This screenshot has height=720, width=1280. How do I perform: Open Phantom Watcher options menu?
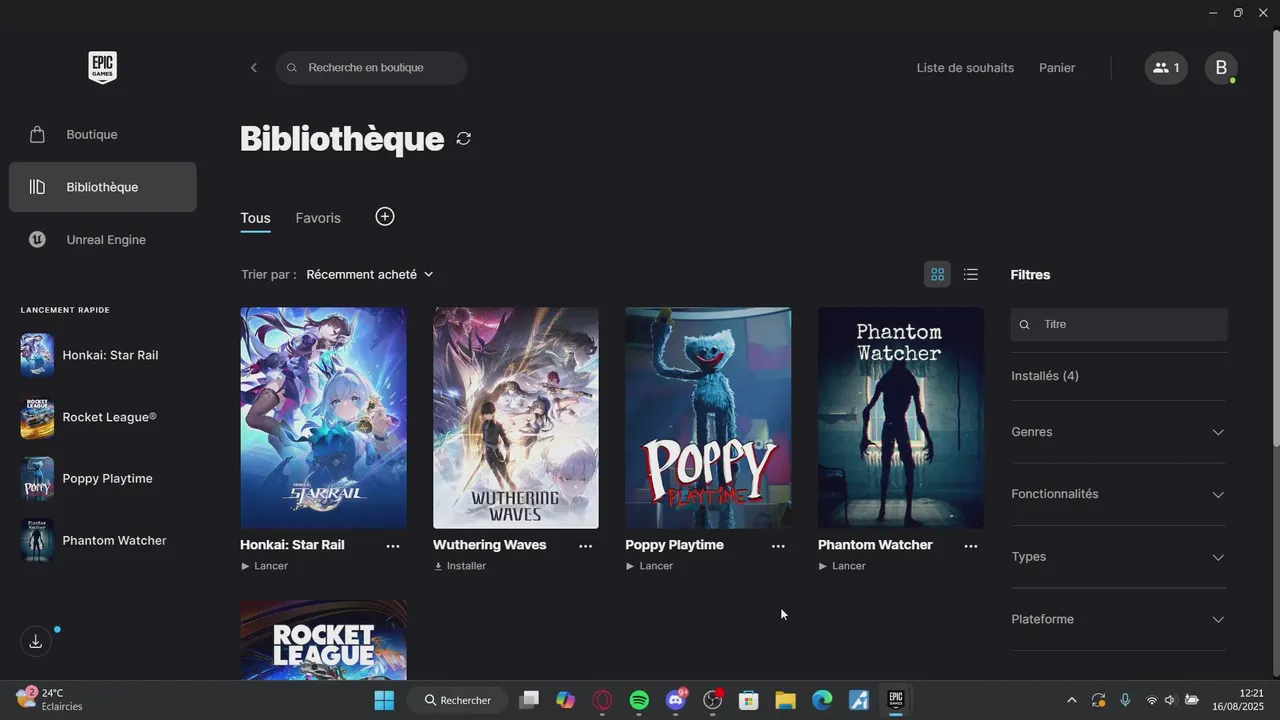[971, 546]
